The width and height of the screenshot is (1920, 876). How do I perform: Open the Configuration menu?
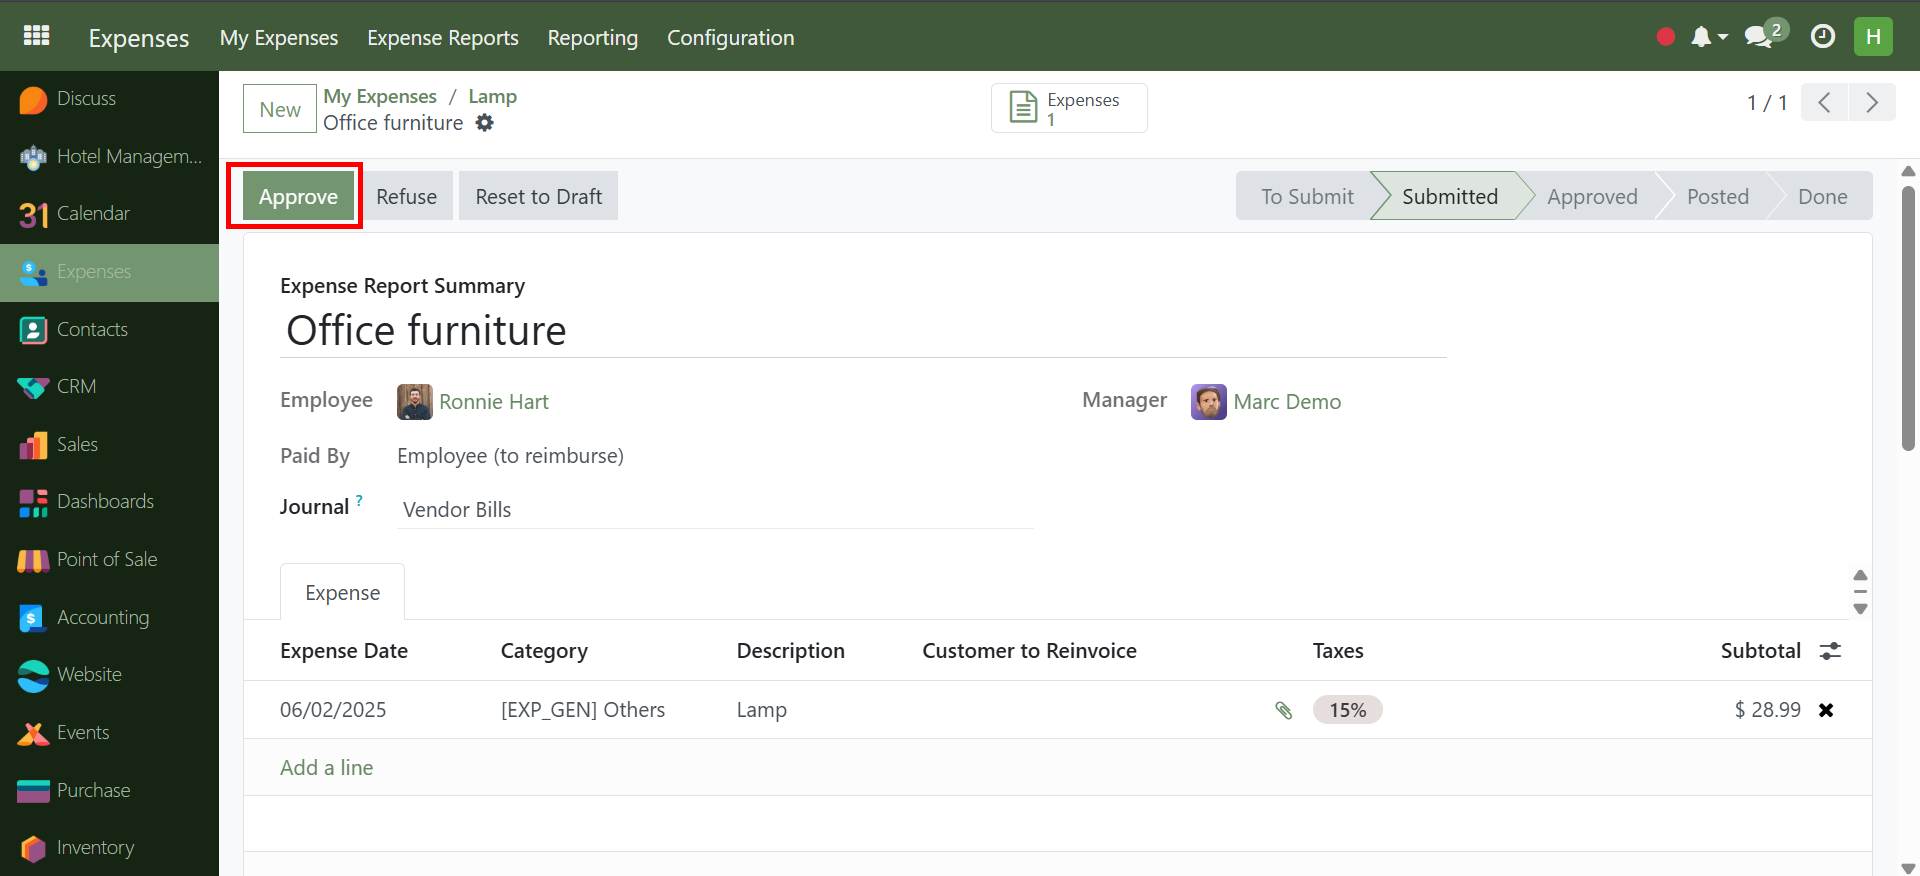pyautogui.click(x=730, y=38)
